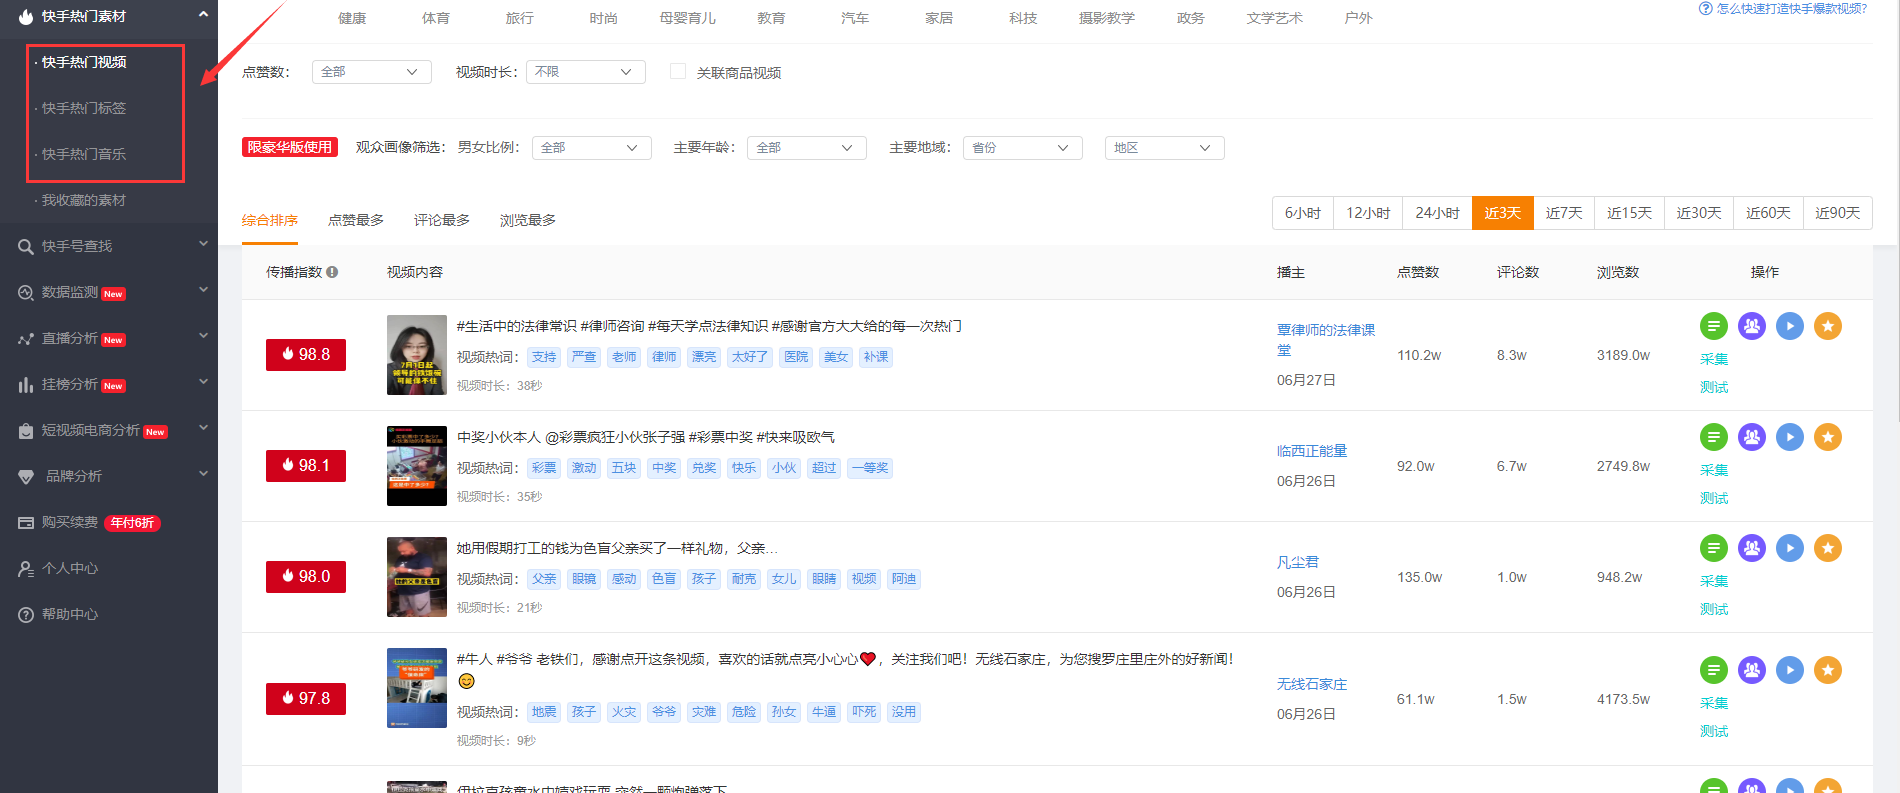Open the 视频时长 dropdown
Image resolution: width=1900 pixels, height=793 pixels.
click(x=586, y=72)
